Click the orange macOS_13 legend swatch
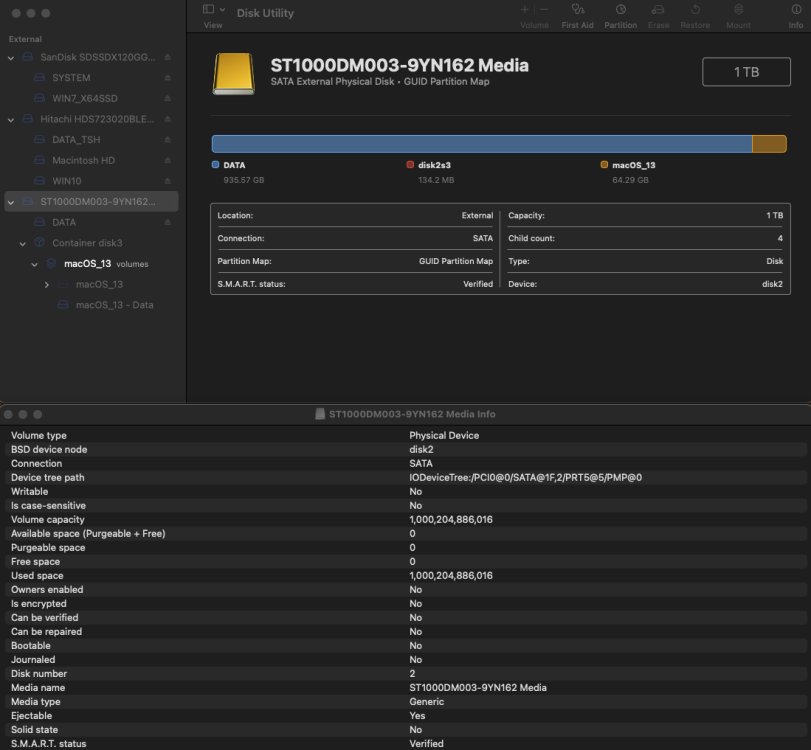The height and width of the screenshot is (750, 811). [x=604, y=164]
